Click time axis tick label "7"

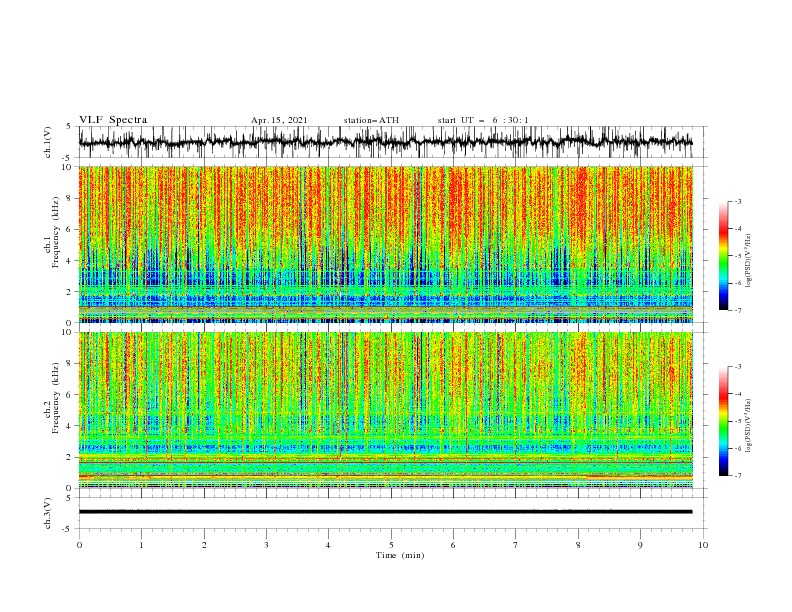click(516, 545)
